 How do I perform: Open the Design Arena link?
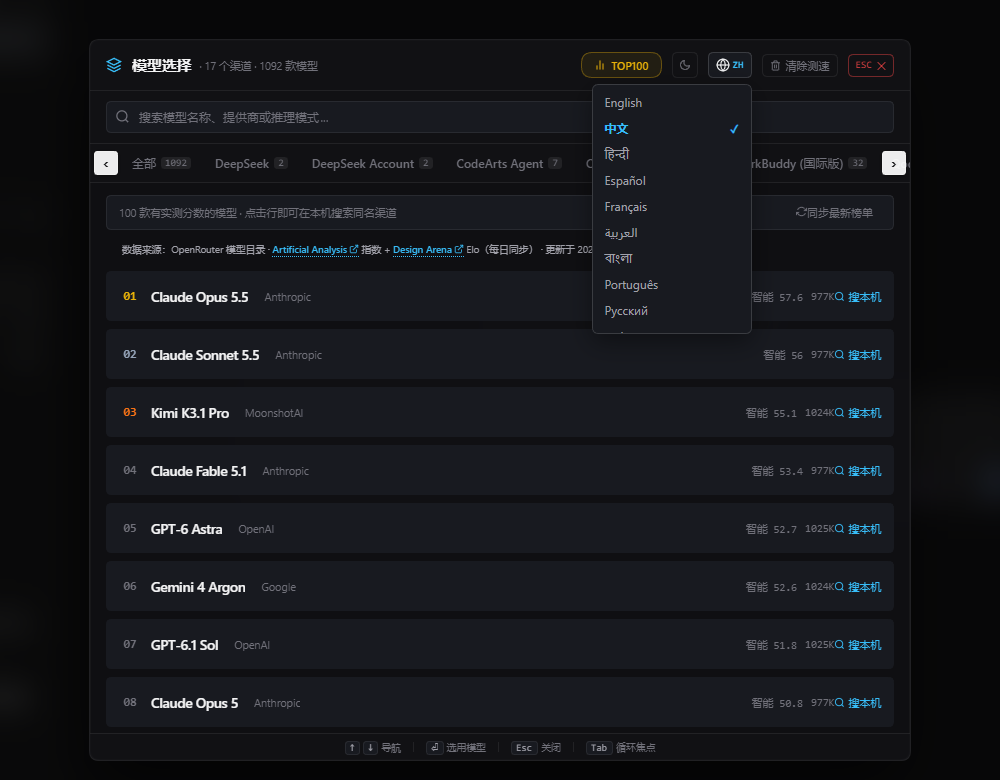tap(428, 249)
